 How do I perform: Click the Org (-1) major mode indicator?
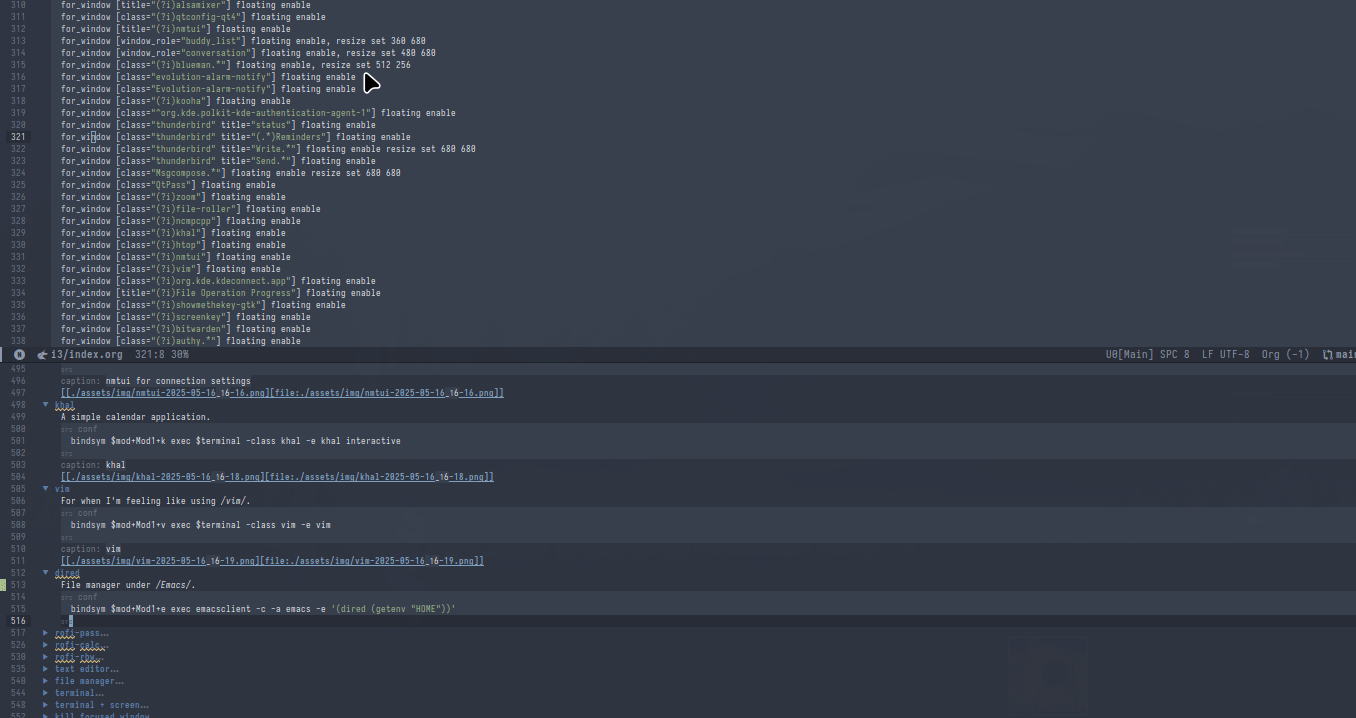[x=1285, y=354]
